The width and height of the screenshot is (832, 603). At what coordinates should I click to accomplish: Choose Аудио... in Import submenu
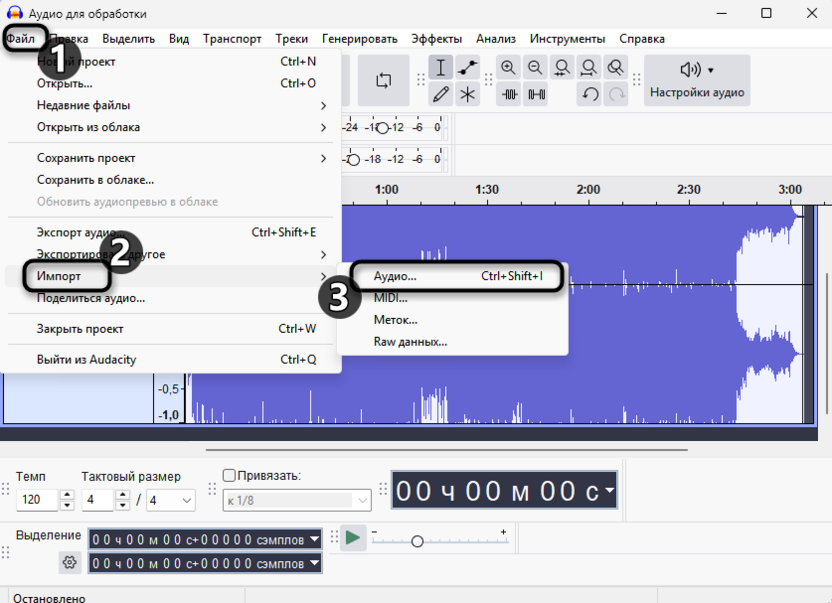[453, 276]
